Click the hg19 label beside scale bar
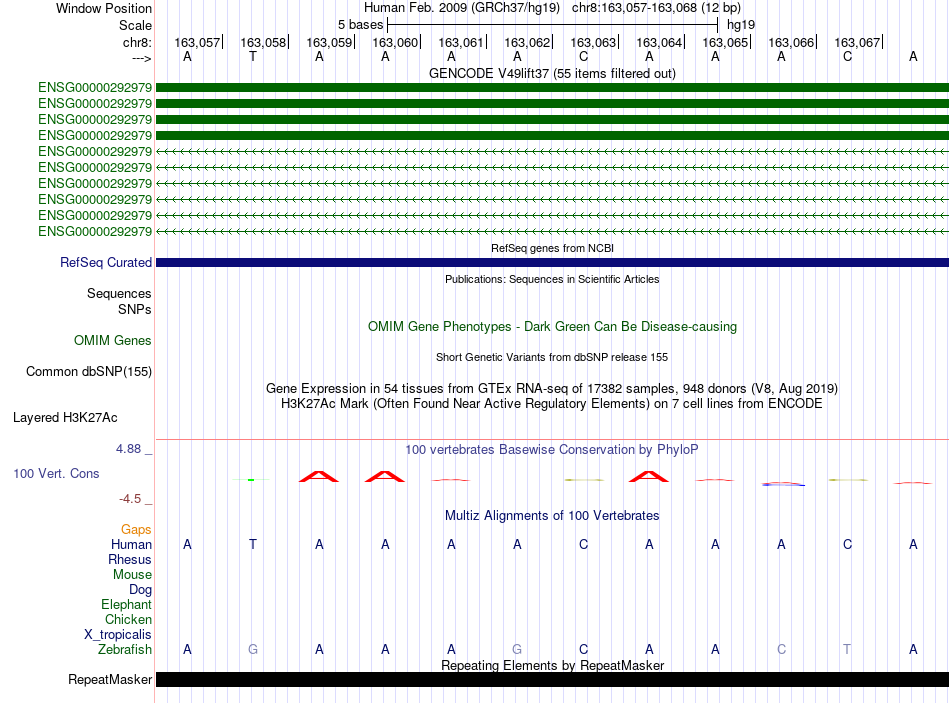The height and width of the screenshot is (703, 950). tap(741, 25)
